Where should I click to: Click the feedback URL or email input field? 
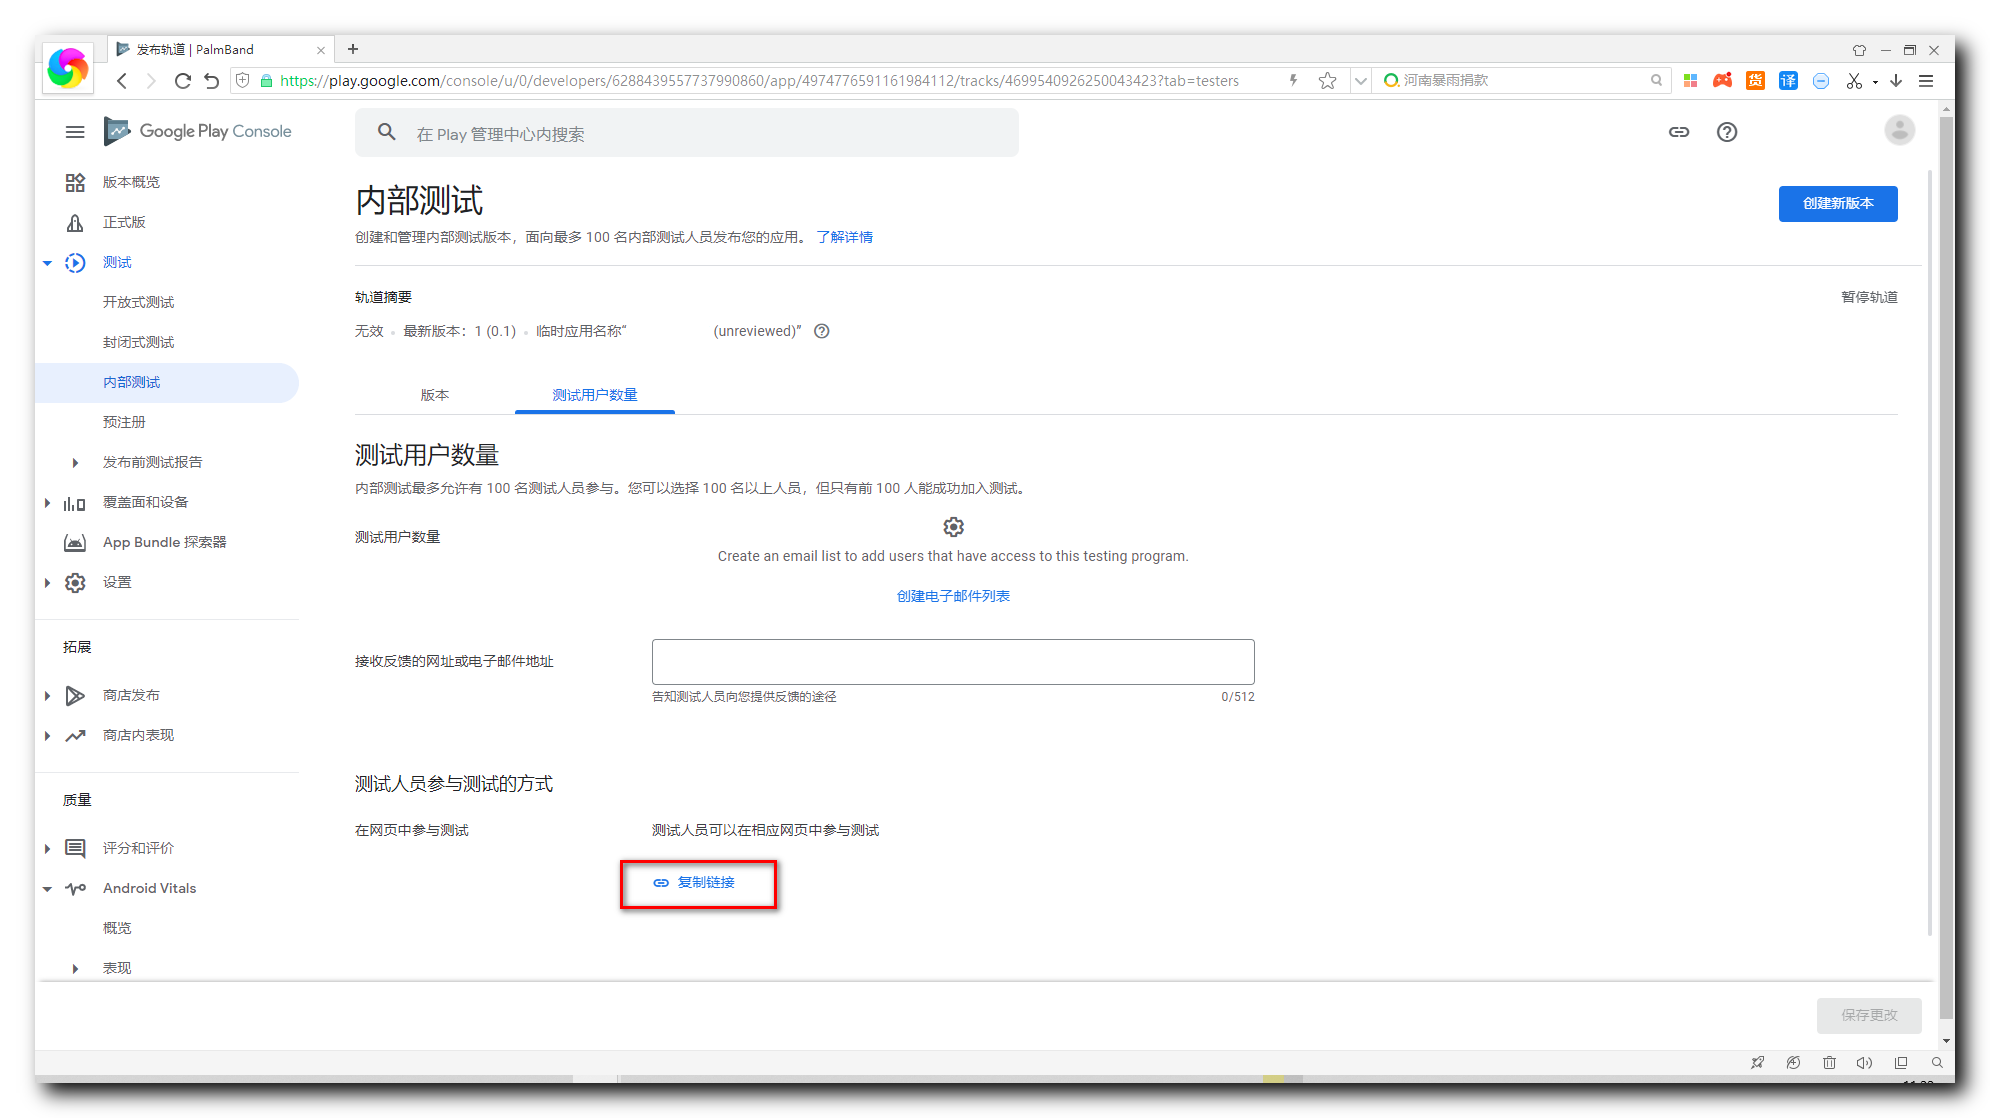pos(953,662)
